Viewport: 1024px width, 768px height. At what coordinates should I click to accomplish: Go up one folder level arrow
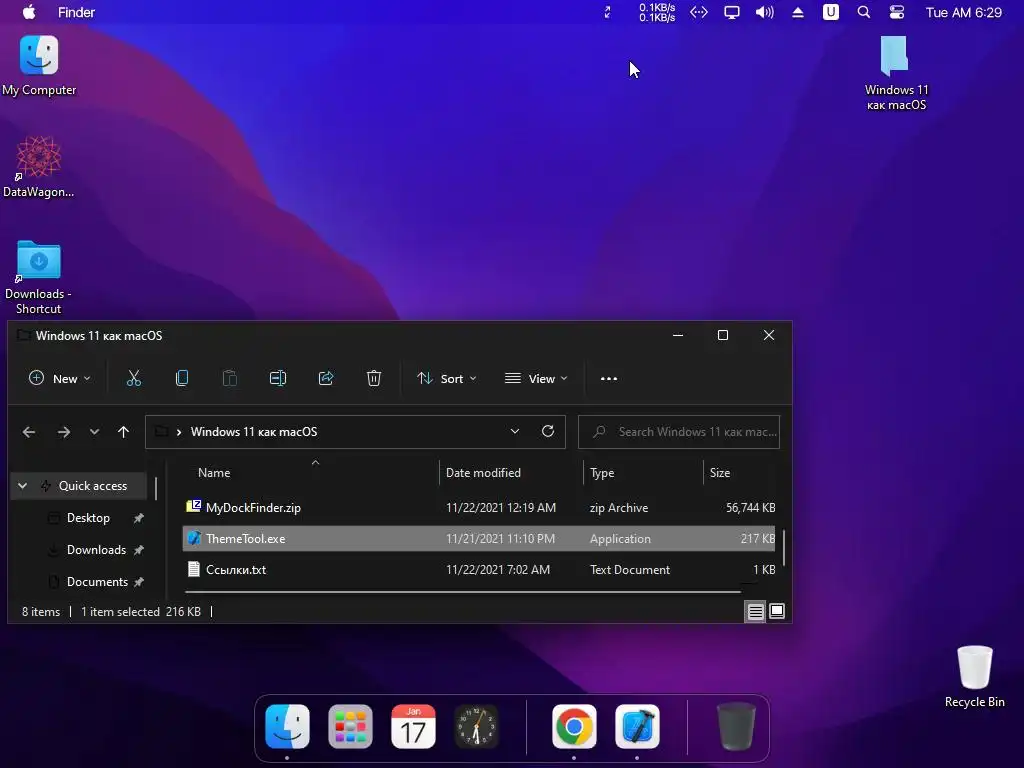pyautogui.click(x=123, y=432)
